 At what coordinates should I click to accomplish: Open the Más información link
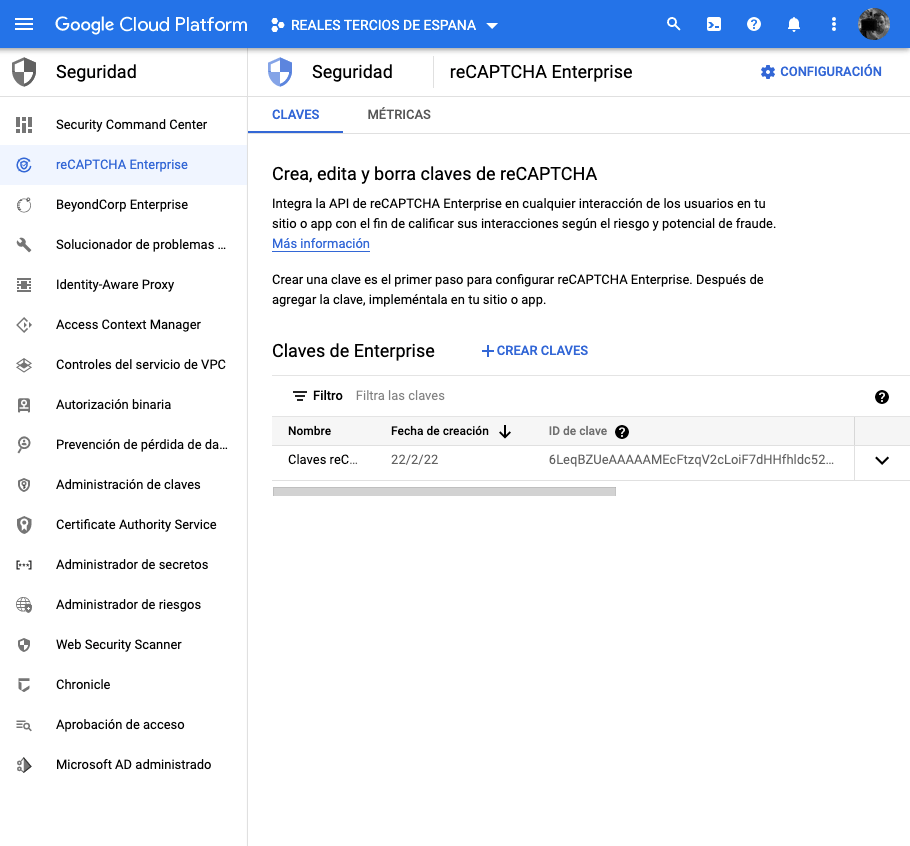[x=321, y=244]
